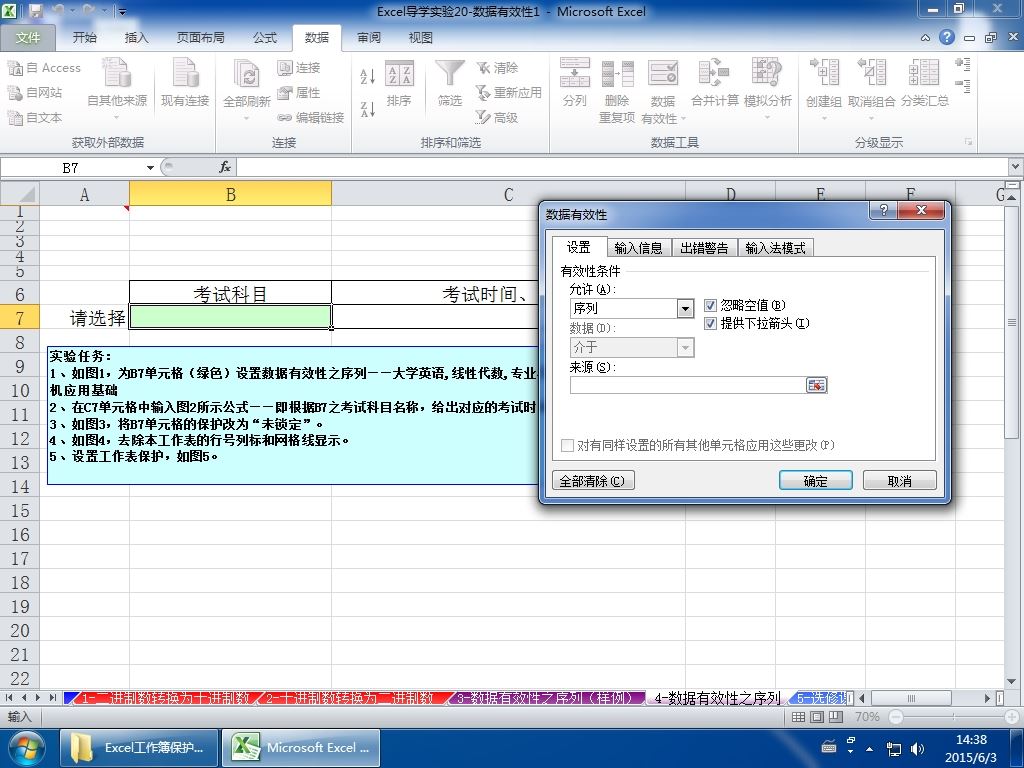Screen dimensions: 1024x768
Task: Open the 出错警告 dialog tab
Action: pos(704,248)
